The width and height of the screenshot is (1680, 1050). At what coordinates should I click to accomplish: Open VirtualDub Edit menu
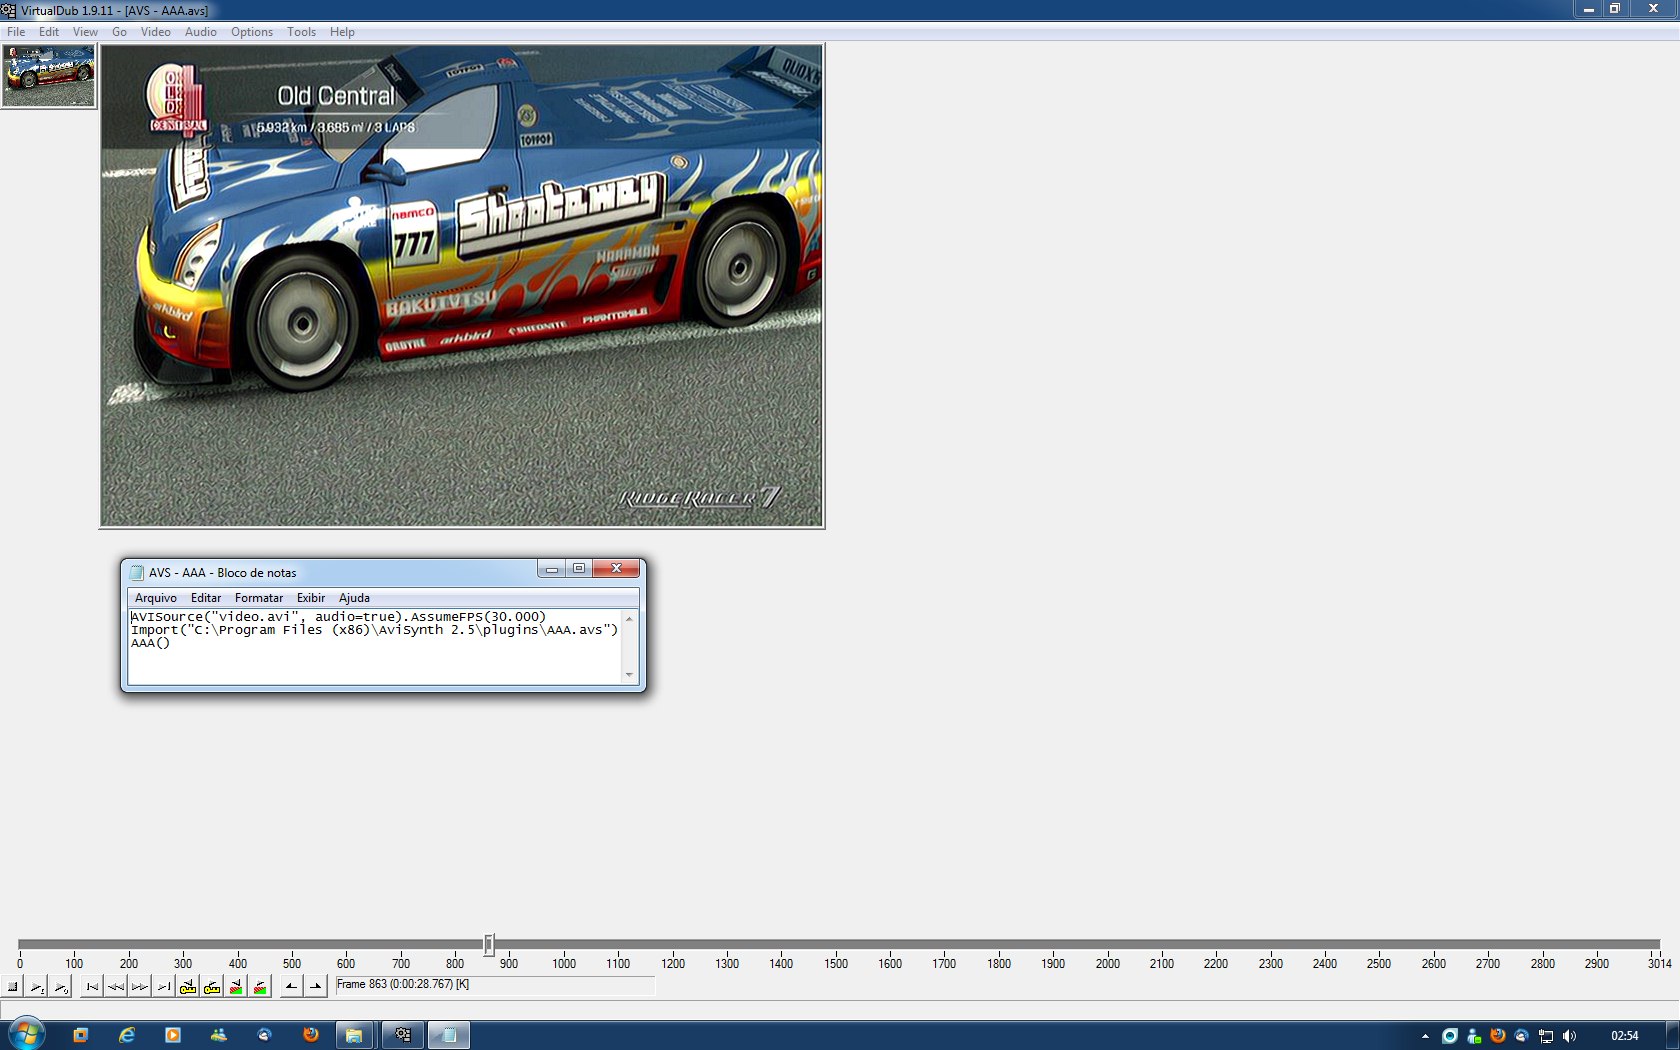49,32
